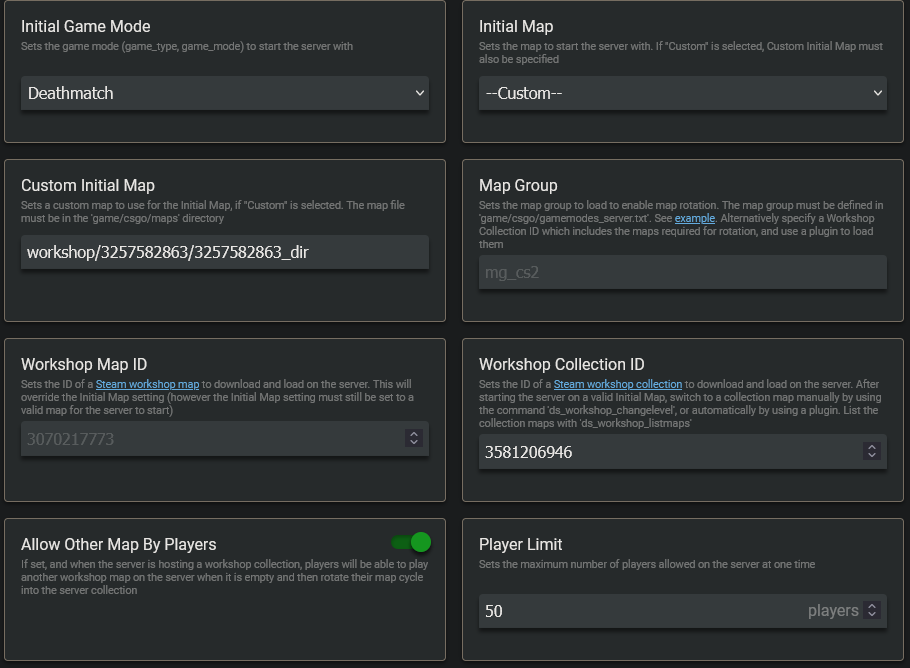Toggle Allow Other Map By Players switch

click(411, 542)
